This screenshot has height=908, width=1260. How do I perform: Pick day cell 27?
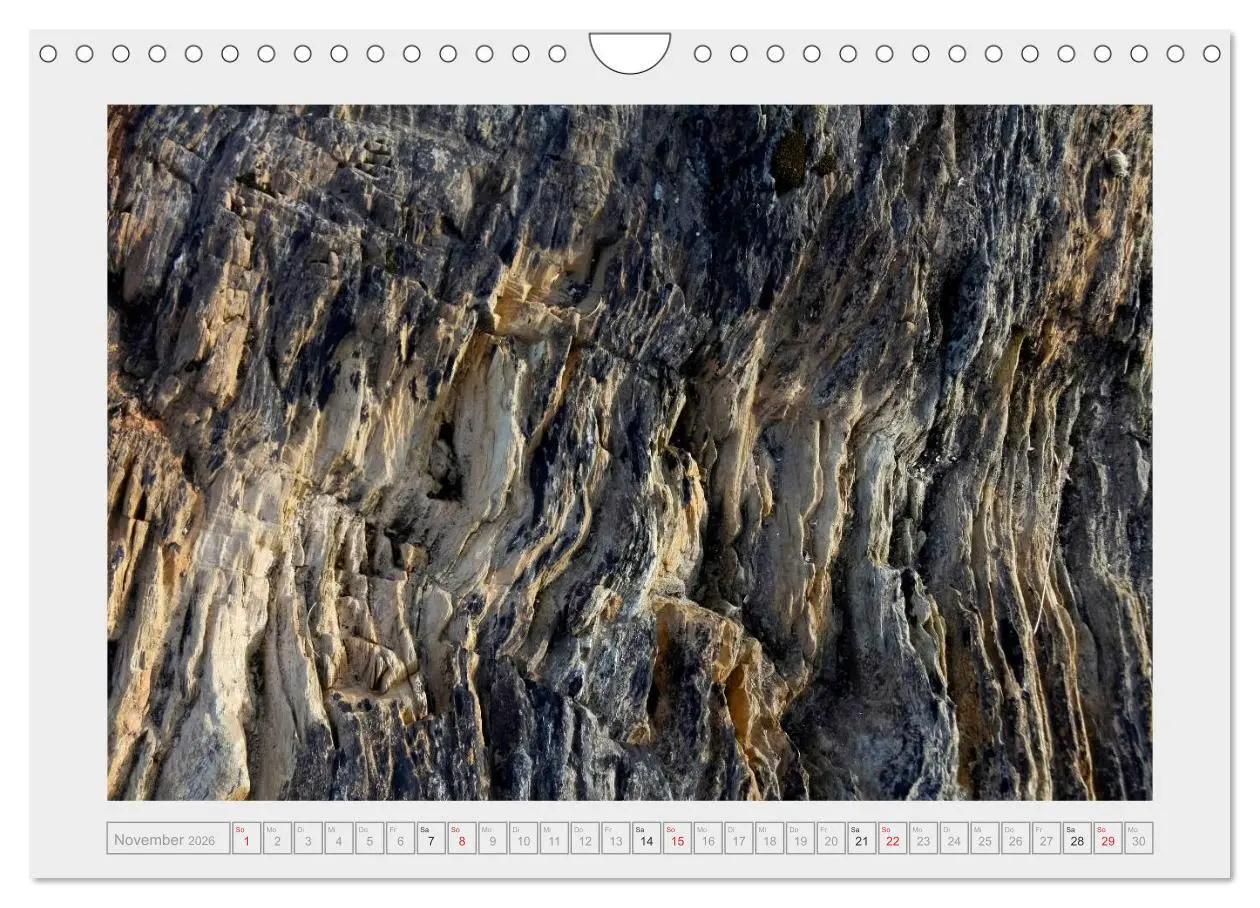click(1047, 838)
